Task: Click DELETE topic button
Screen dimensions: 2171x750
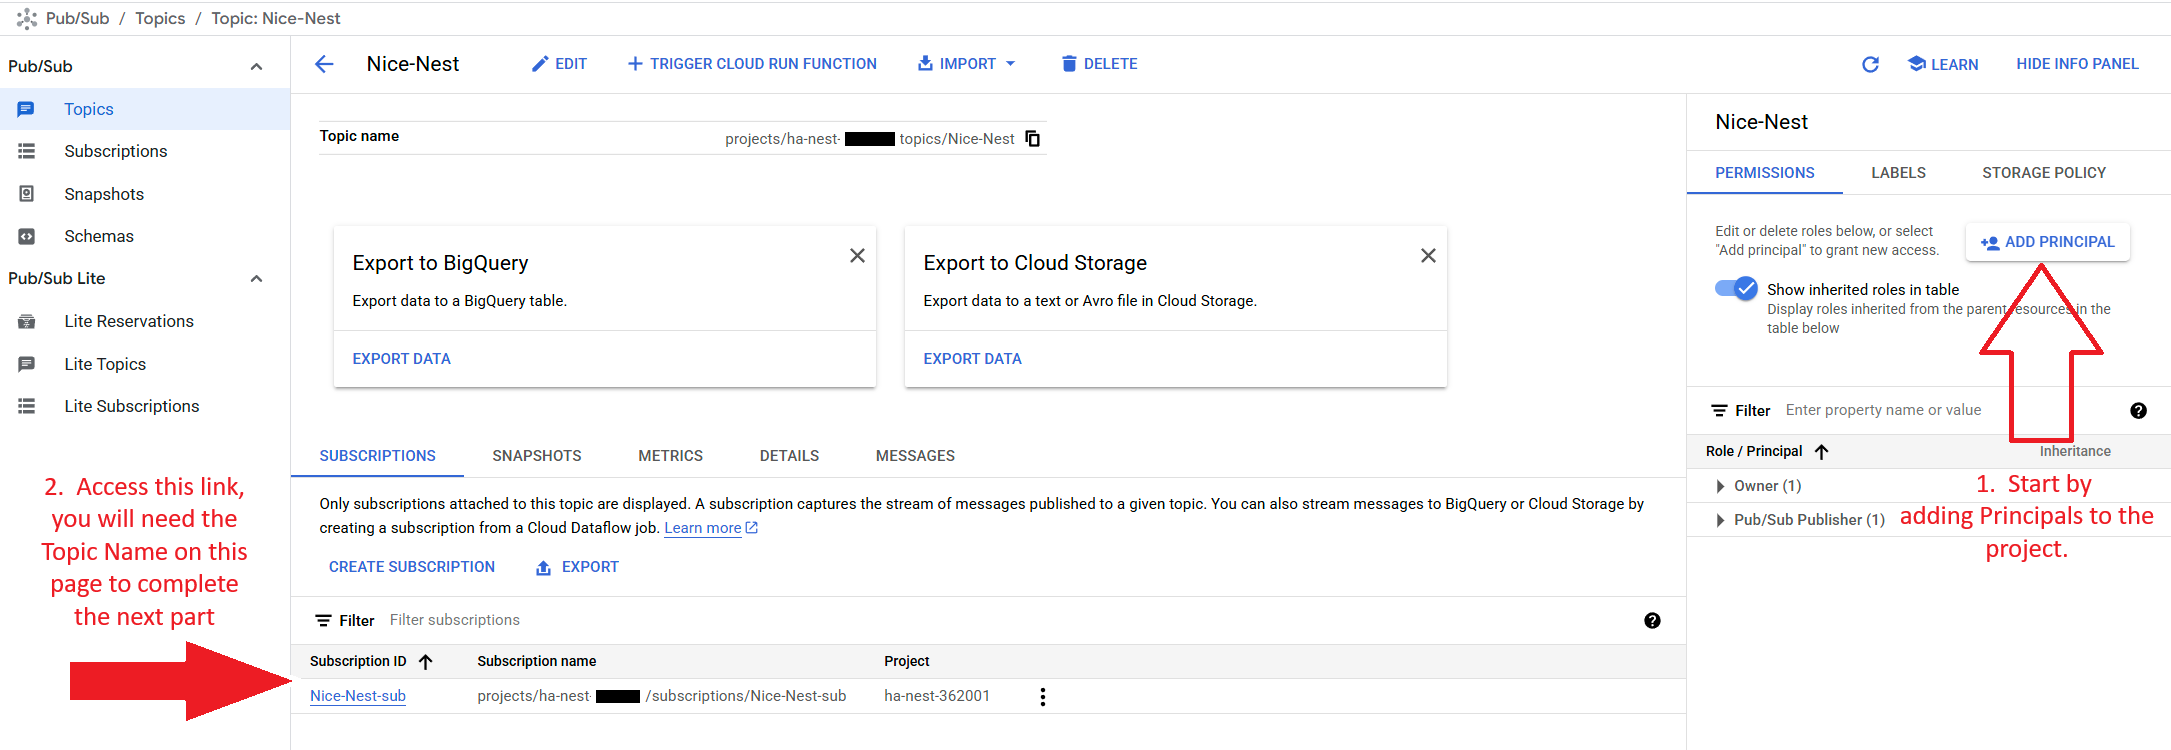Action: pos(1099,64)
